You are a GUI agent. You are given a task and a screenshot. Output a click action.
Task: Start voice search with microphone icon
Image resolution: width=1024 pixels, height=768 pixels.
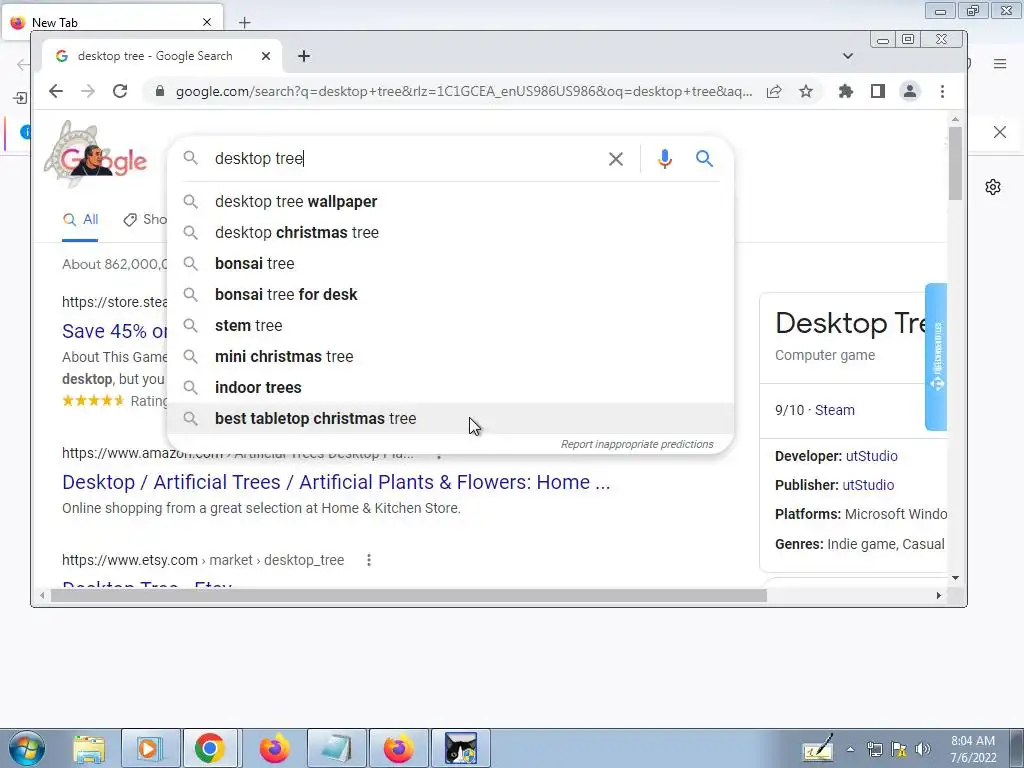pyautogui.click(x=665, y=159)
